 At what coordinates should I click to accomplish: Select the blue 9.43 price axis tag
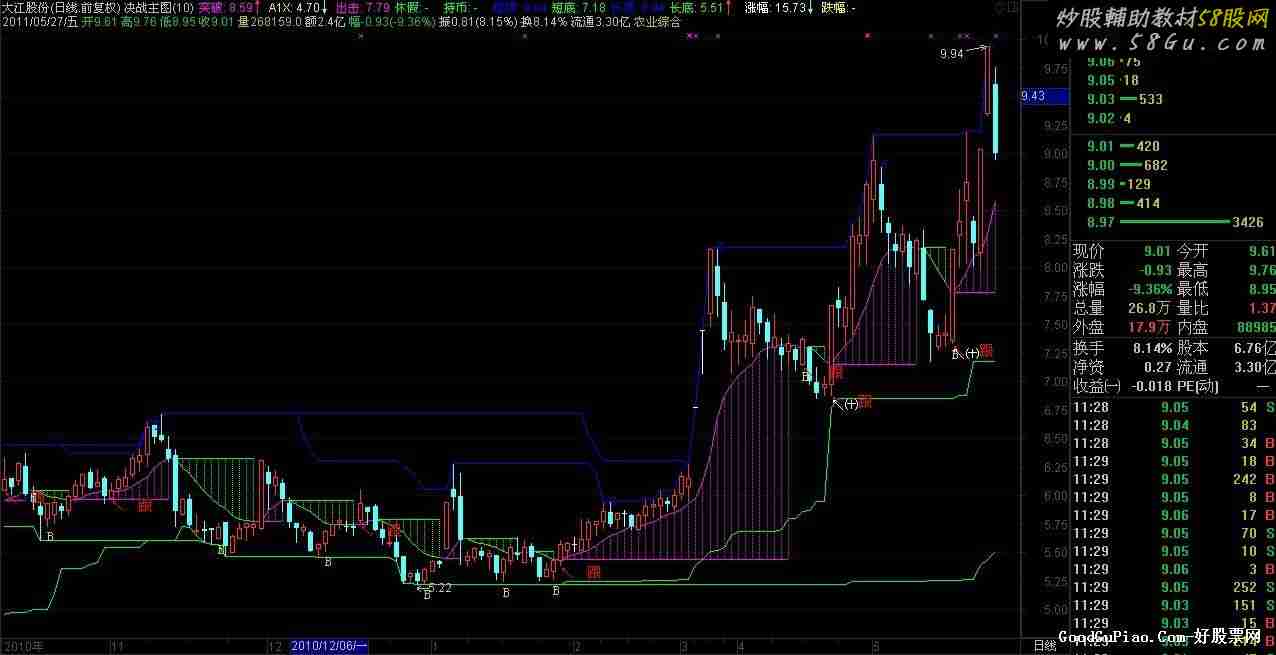coord(1032,96)
